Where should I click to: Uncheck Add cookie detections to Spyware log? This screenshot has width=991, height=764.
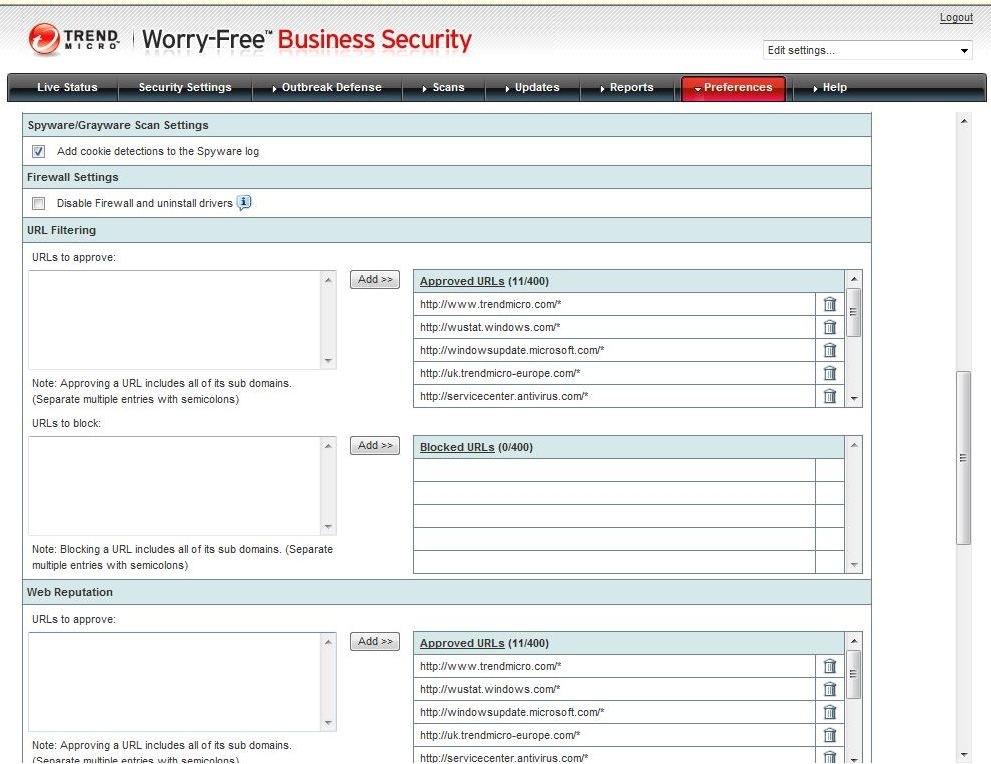click(39, 151)
